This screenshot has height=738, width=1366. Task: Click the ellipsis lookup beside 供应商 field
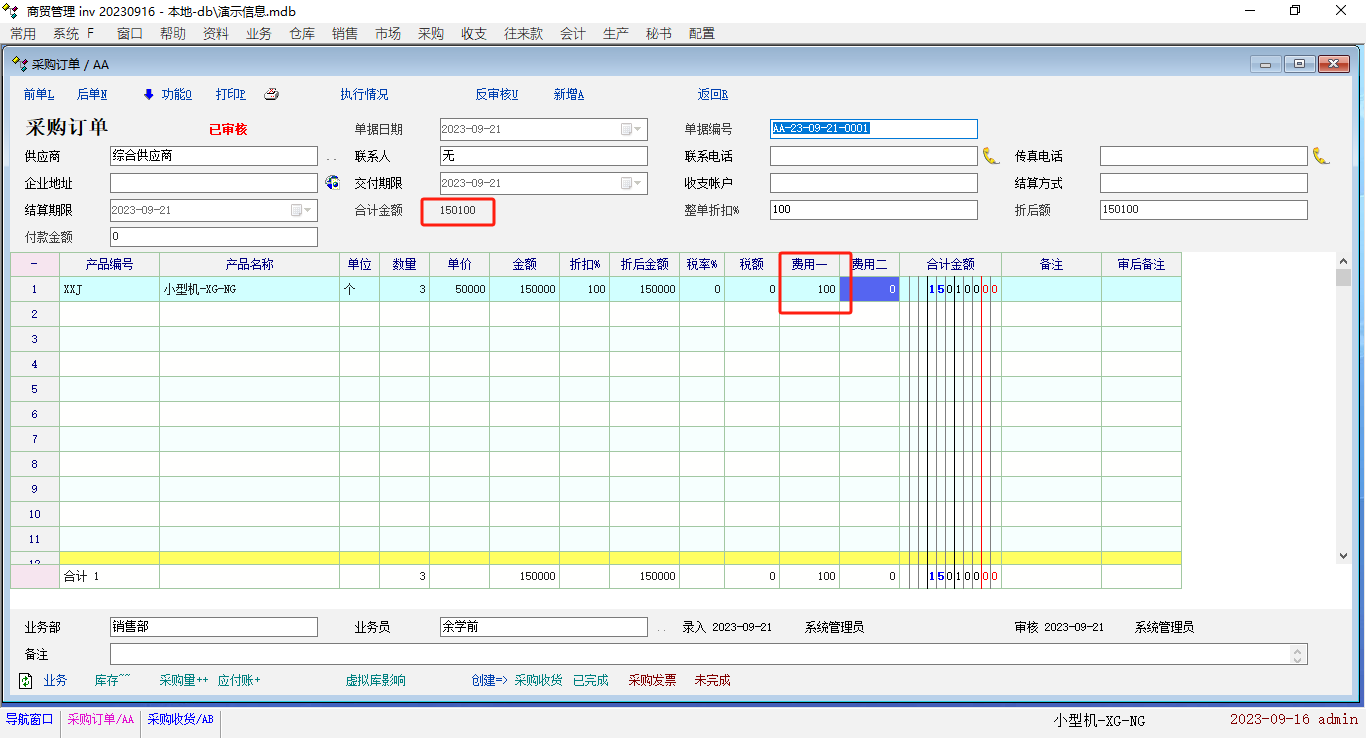click(332, 157)
